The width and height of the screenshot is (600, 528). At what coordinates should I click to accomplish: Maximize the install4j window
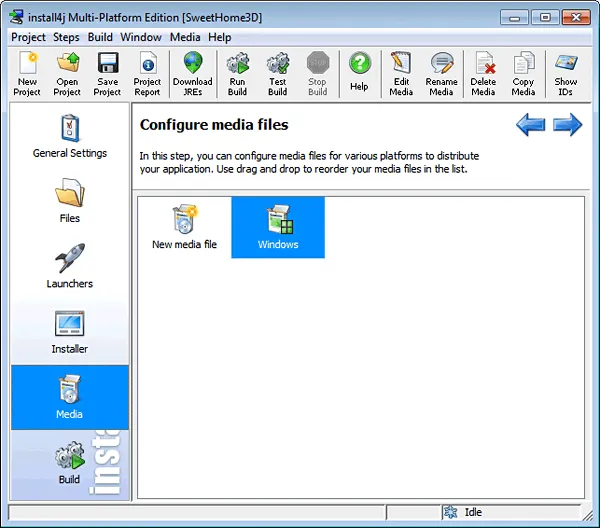(545, 18)
